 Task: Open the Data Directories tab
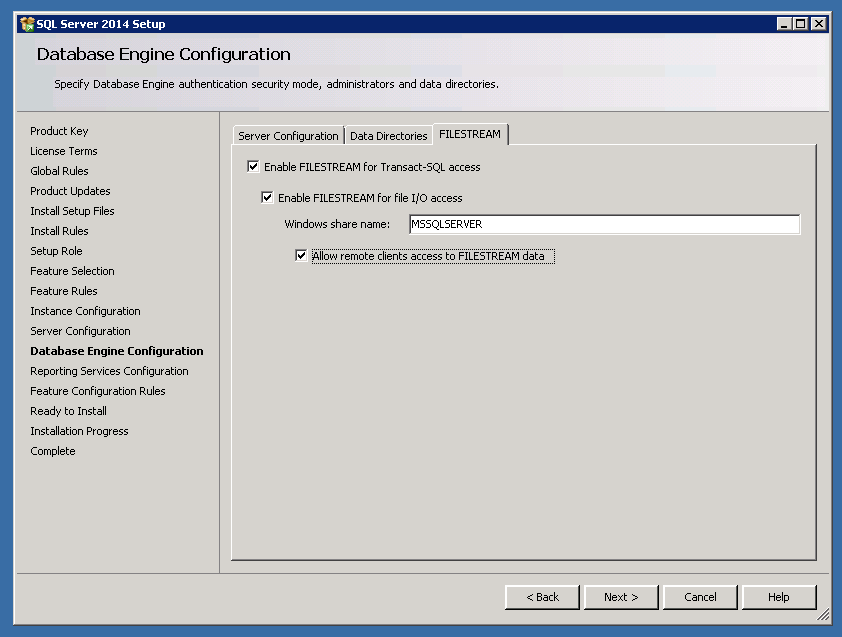coord(388,136)
